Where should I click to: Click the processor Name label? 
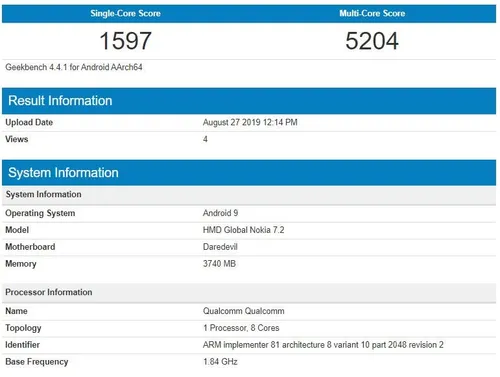(x=16, y=311)
